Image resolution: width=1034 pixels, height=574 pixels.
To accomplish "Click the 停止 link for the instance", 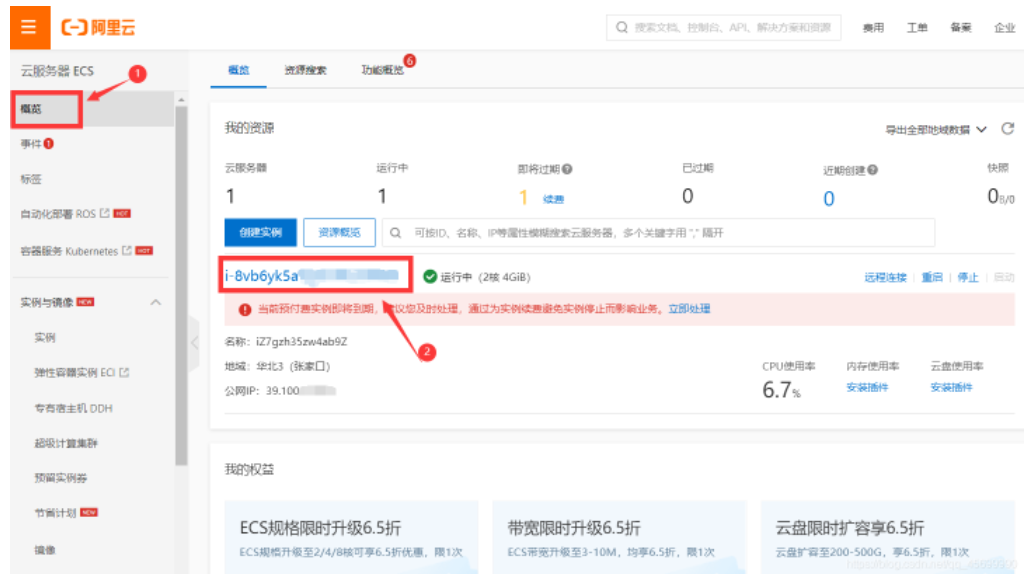I will (968, 277).
